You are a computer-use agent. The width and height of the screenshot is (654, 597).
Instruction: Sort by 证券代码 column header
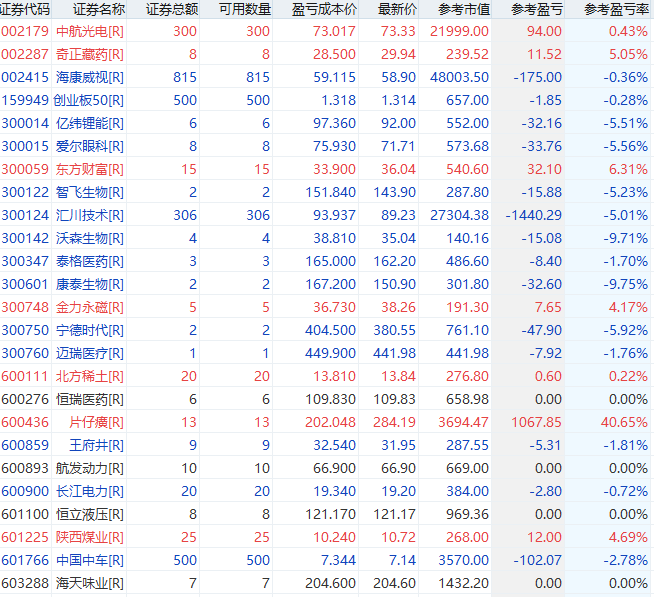click(x=25, y=9)
